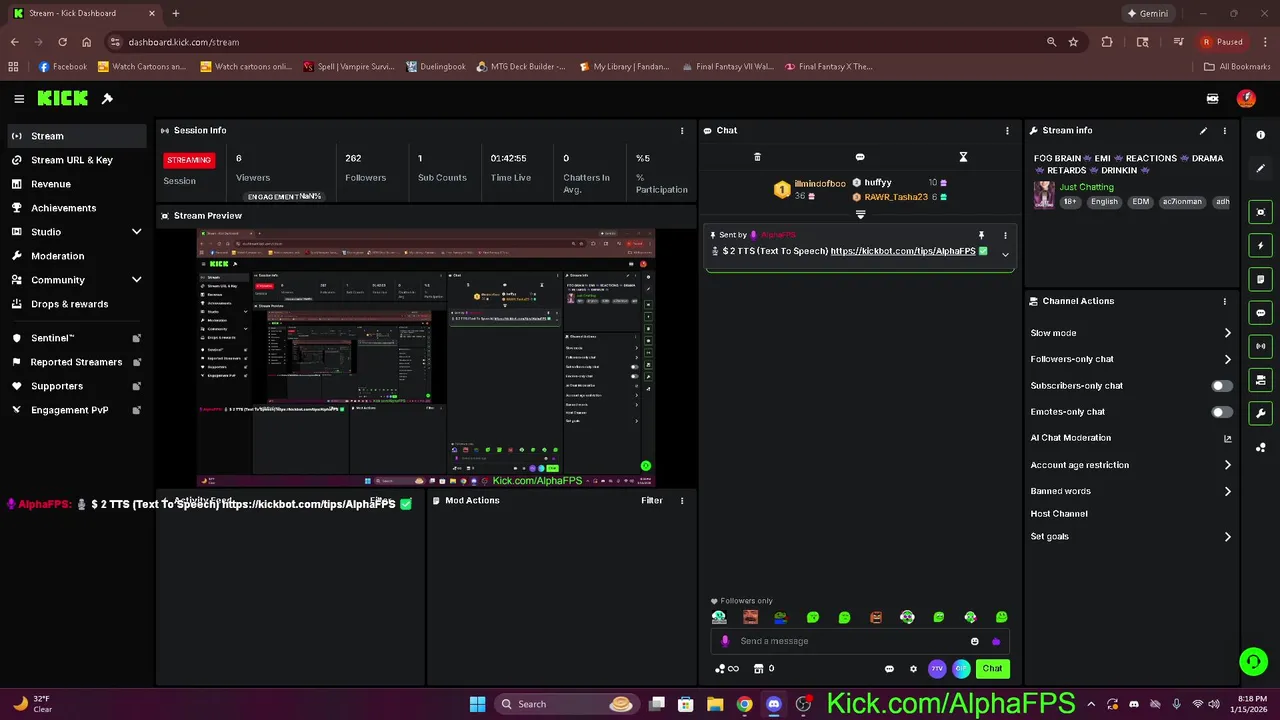Toggle the broadcast signal widget in the right sidebar

point(1260,346)
